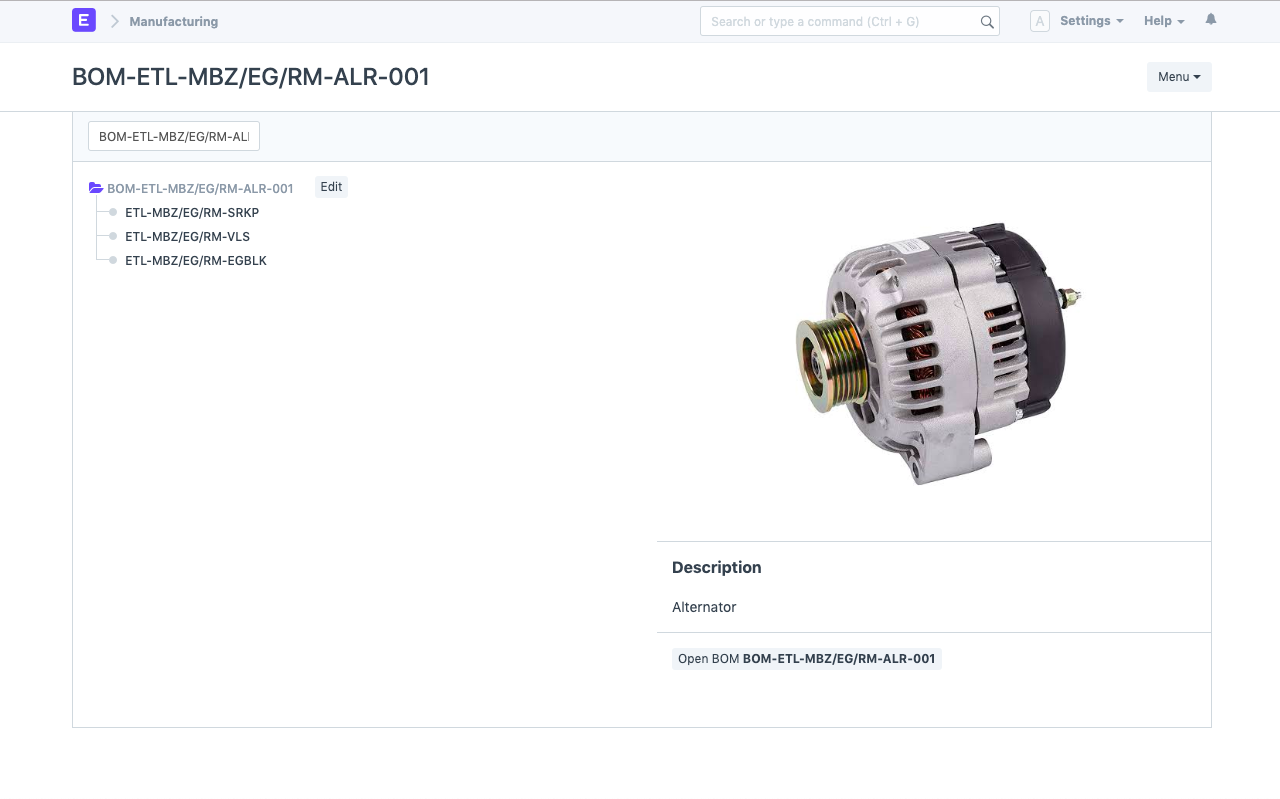This screenshot has width=1280, height=799.
Task: Open the notifications bell
Action: point(1211,20)
